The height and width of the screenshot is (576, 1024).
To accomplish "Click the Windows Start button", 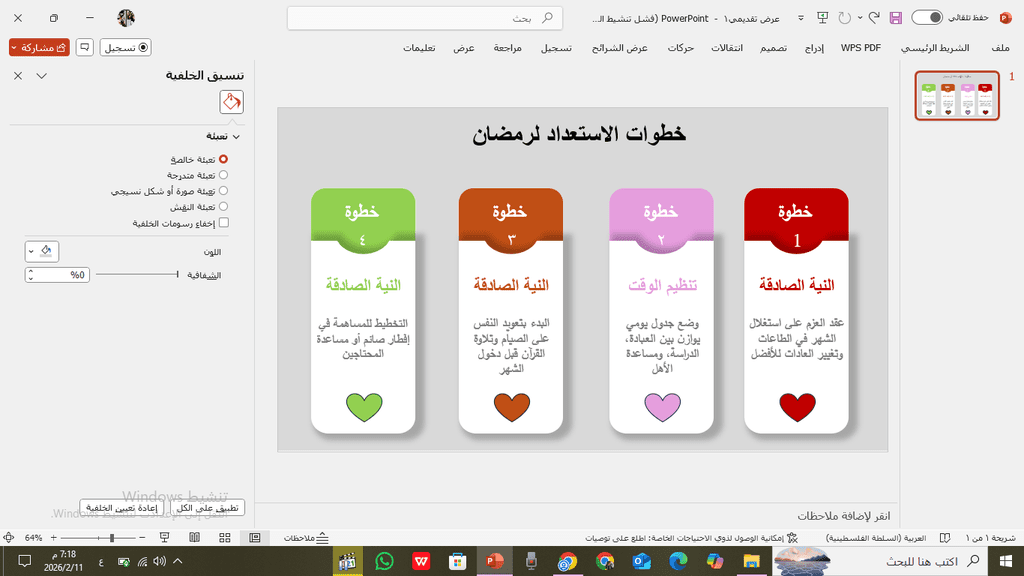I will [x=1006, y=561].
